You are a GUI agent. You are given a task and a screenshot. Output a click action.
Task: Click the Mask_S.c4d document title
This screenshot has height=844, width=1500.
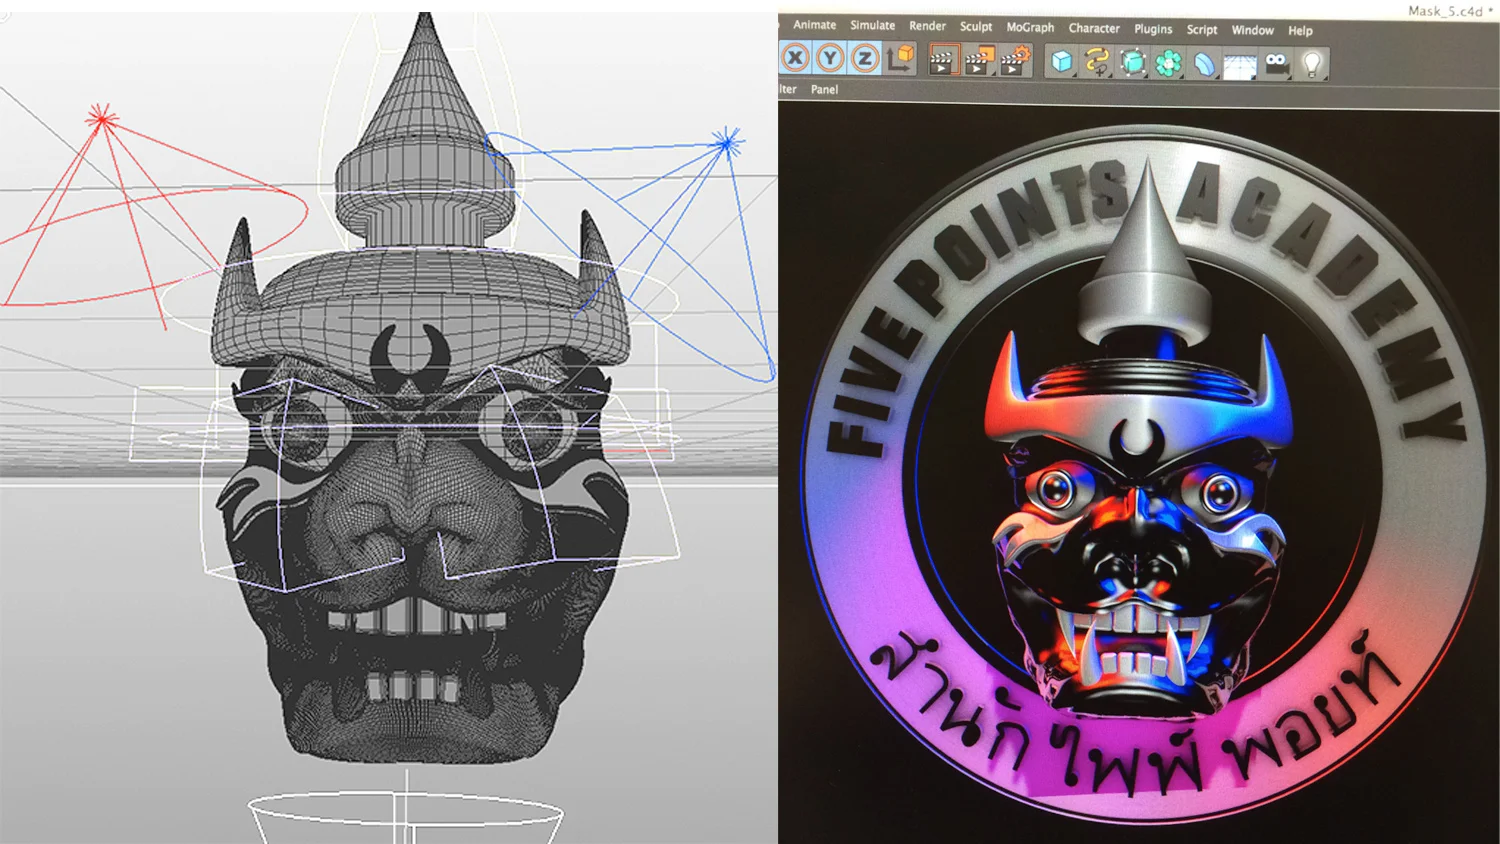click(1449, 11)
